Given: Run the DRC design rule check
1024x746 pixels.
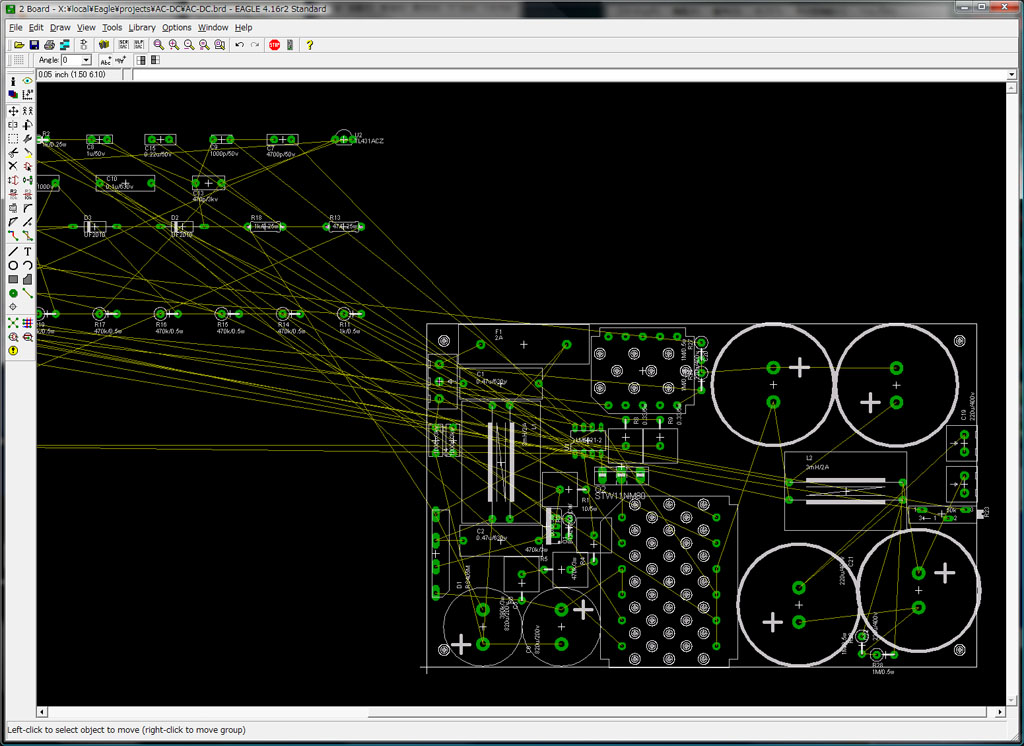Looking at the screenshot, I should click(x=27, y=337).
